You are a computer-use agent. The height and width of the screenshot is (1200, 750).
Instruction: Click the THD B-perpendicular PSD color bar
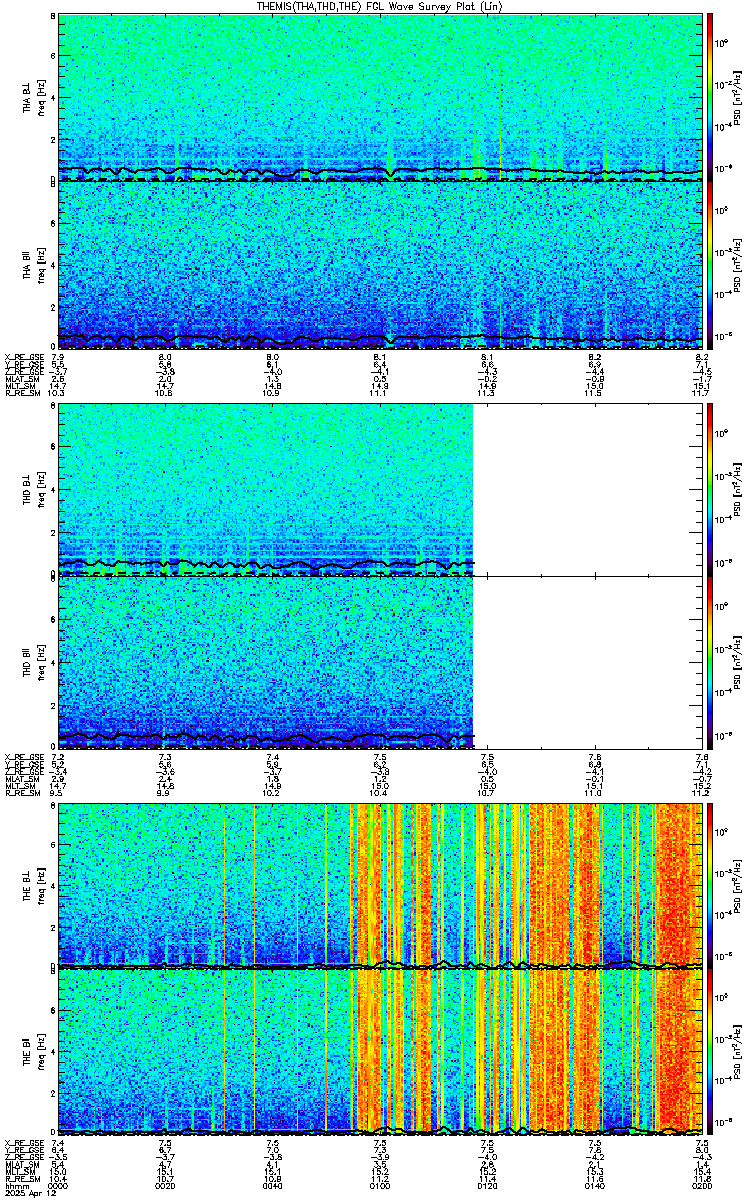point(710,490)
